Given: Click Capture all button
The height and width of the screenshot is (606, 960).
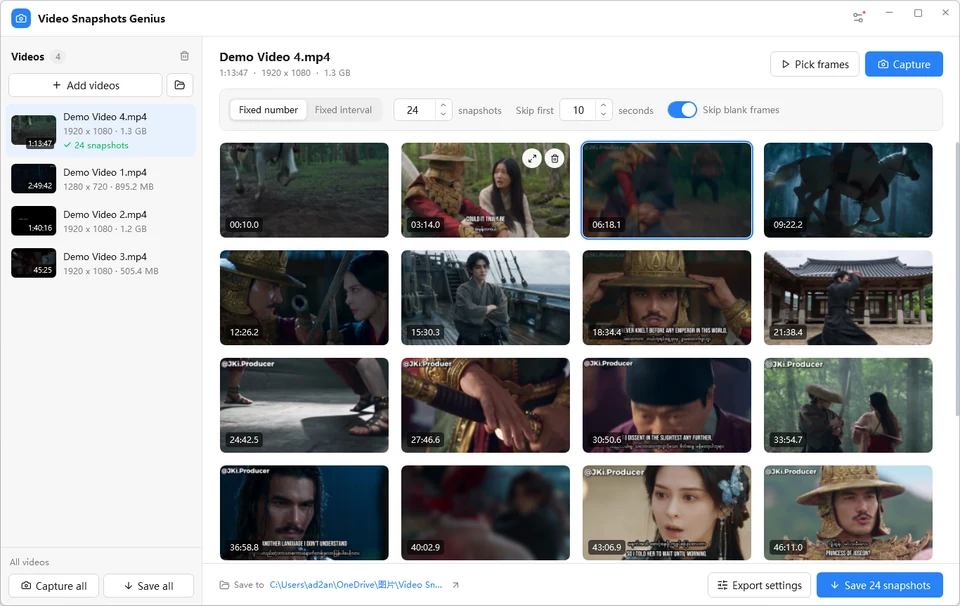Looking at the screenshot, I should point(54,586).
